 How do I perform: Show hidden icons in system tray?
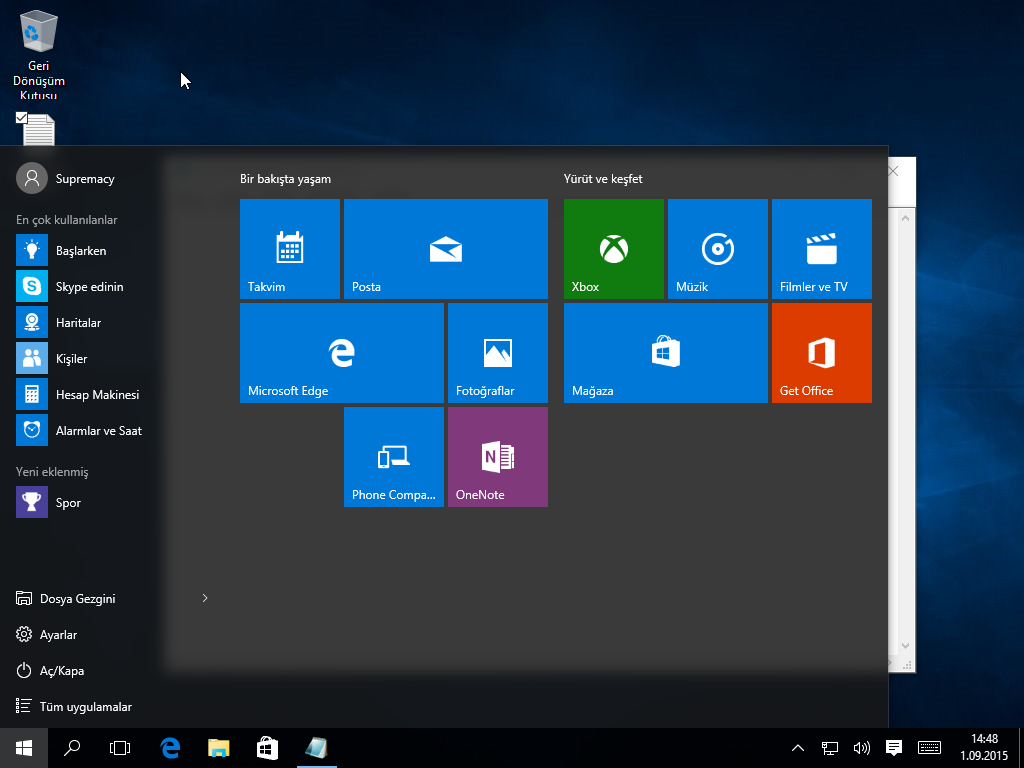pyautogui.click(x=797, y=747)
